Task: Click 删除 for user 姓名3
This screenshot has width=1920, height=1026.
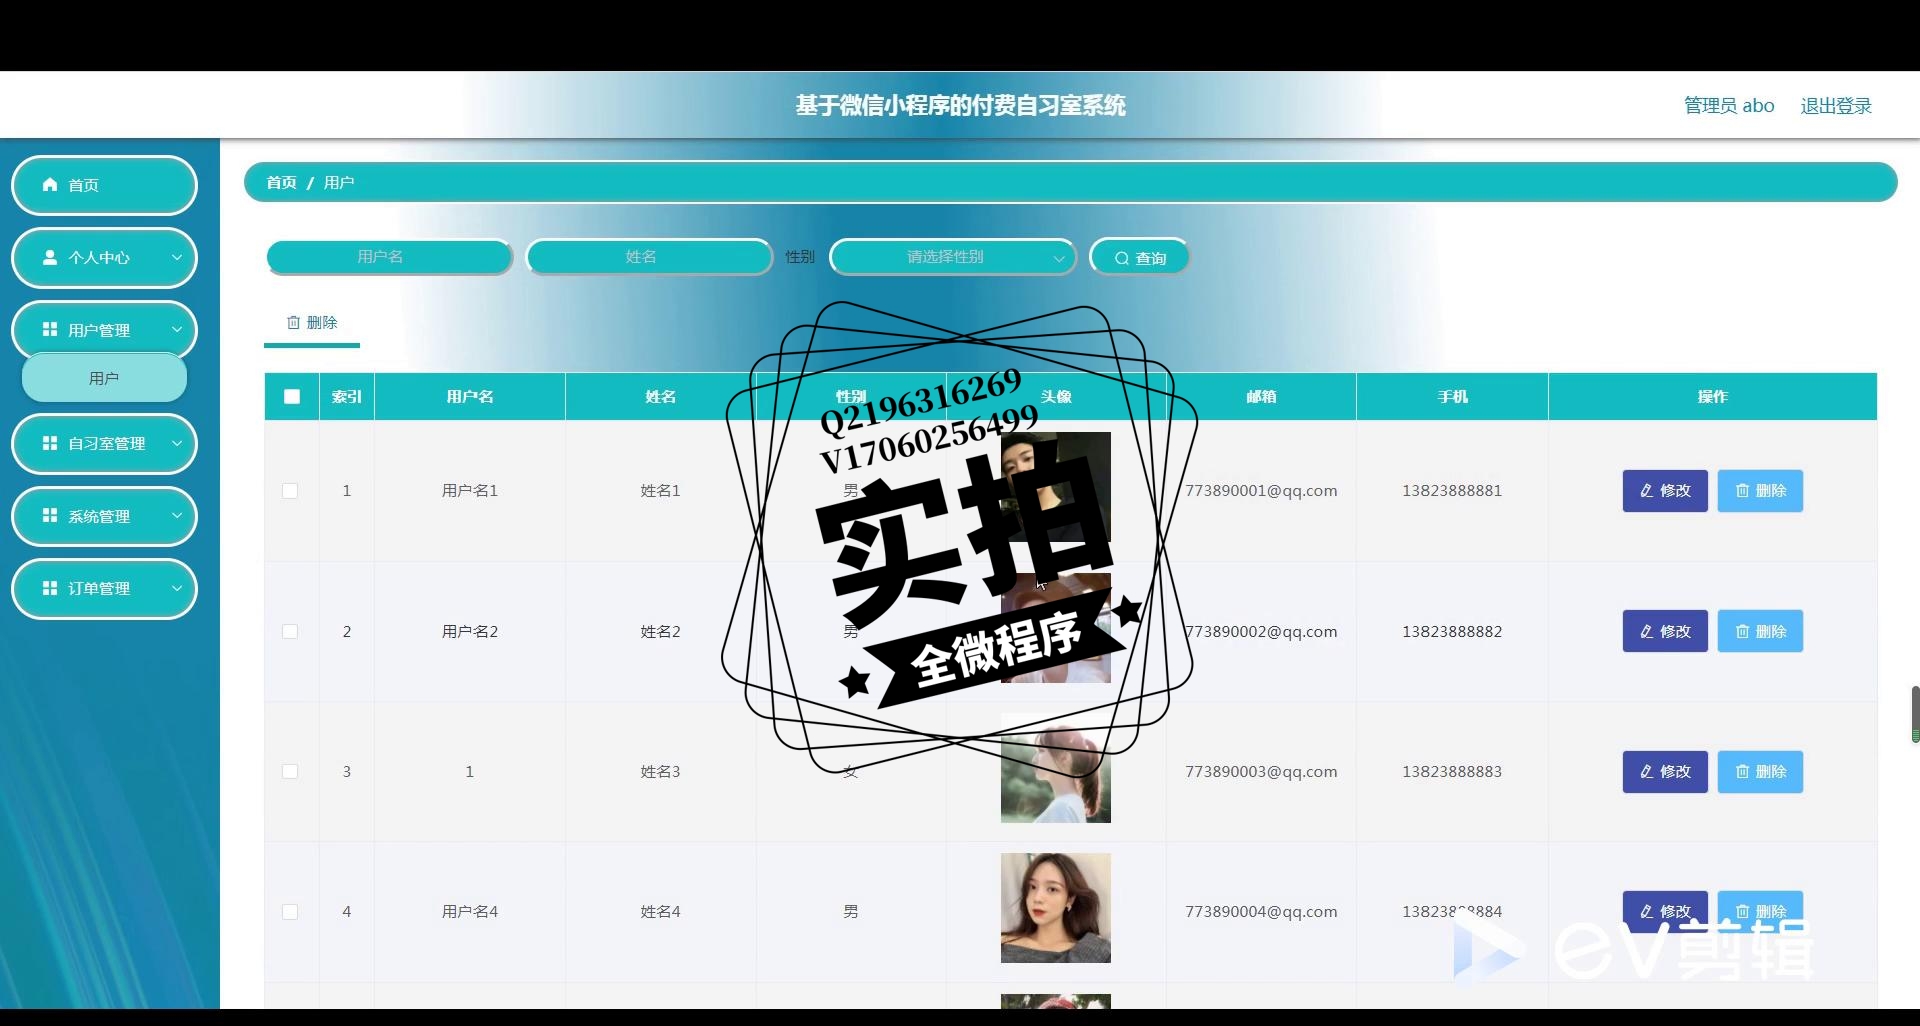Action: tap(1760, 772)
